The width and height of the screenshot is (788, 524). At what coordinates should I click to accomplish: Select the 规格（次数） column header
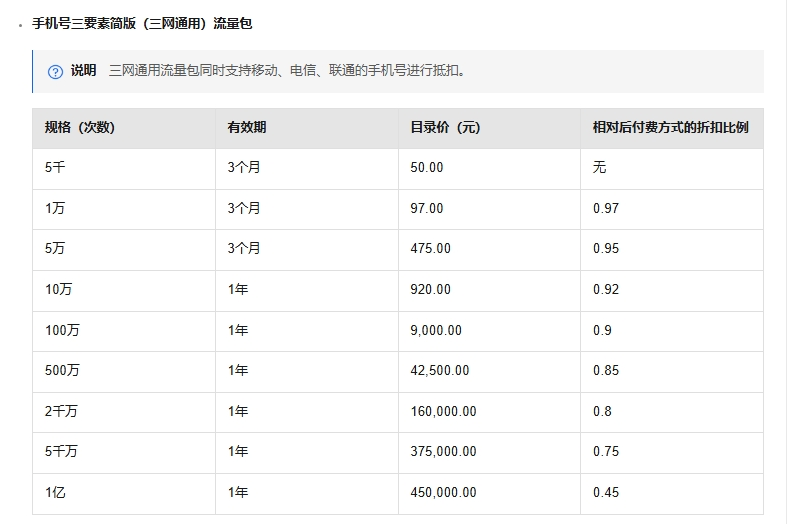pyautogui.click(x=80, y=128)
